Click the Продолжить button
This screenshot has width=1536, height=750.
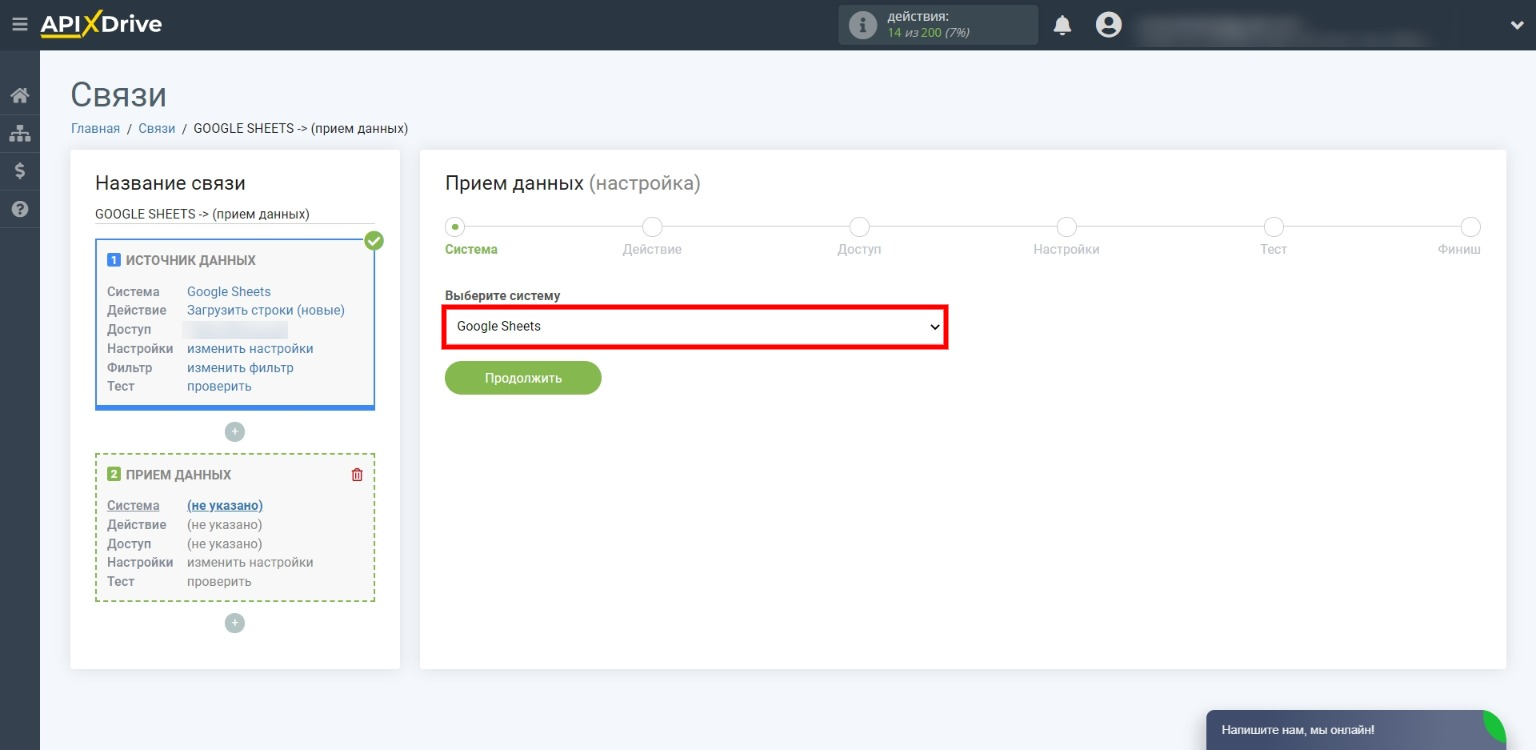coord(523,377)
